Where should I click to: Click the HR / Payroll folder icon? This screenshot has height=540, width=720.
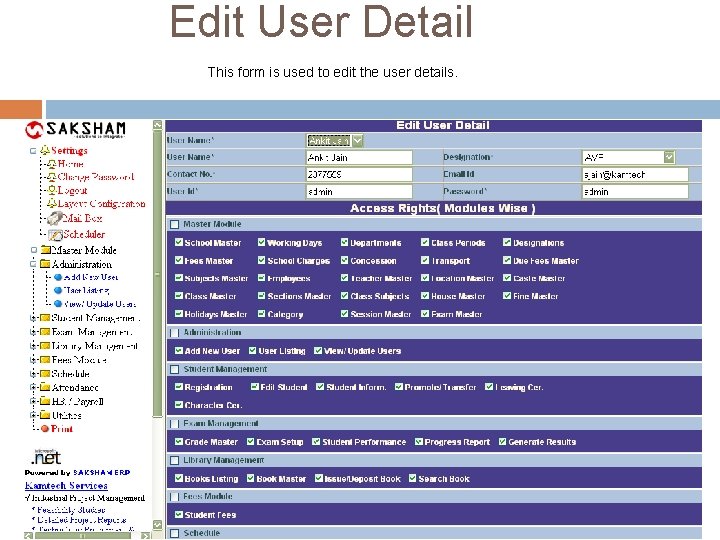click(45, 401)
